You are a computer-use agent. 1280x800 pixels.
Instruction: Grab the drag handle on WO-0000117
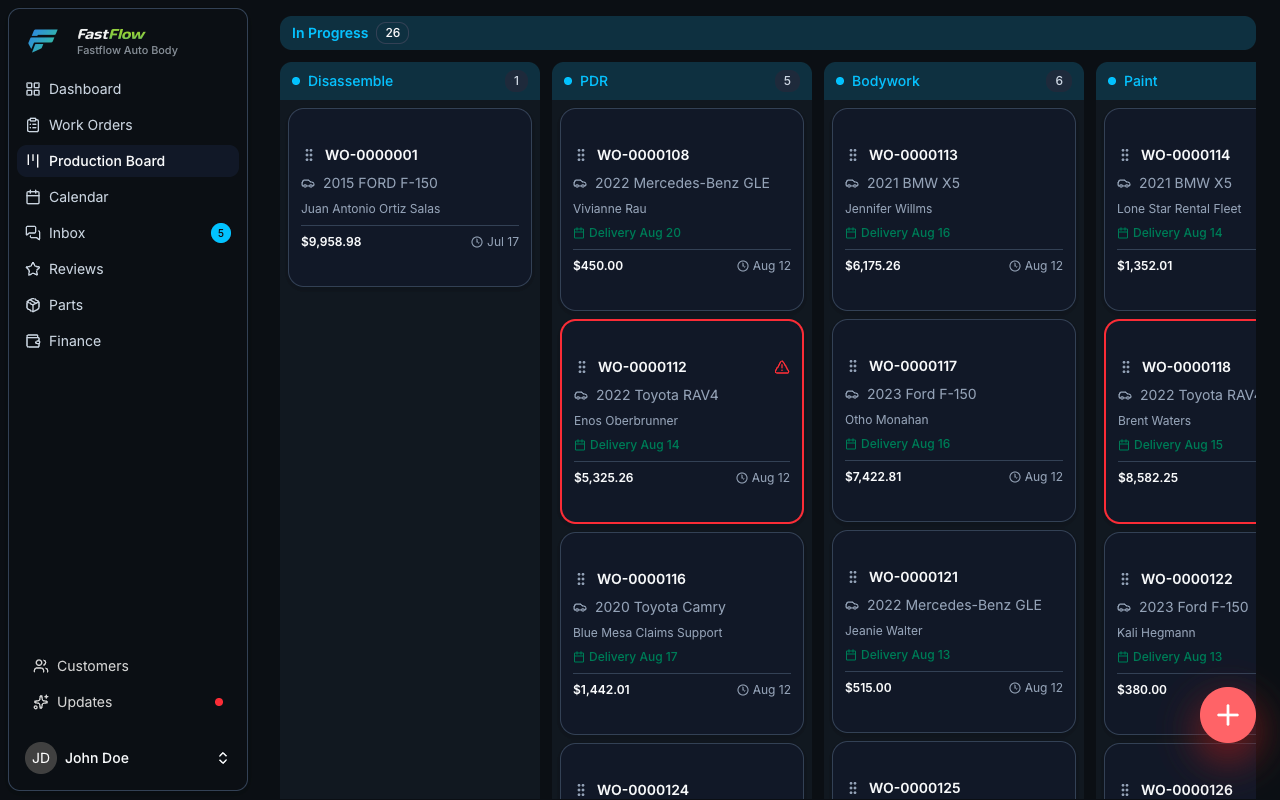click(x=853, y=366)
